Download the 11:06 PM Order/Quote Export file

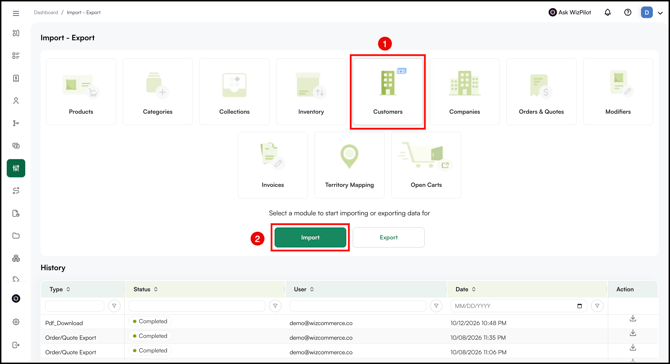click(x=633, y=348)
